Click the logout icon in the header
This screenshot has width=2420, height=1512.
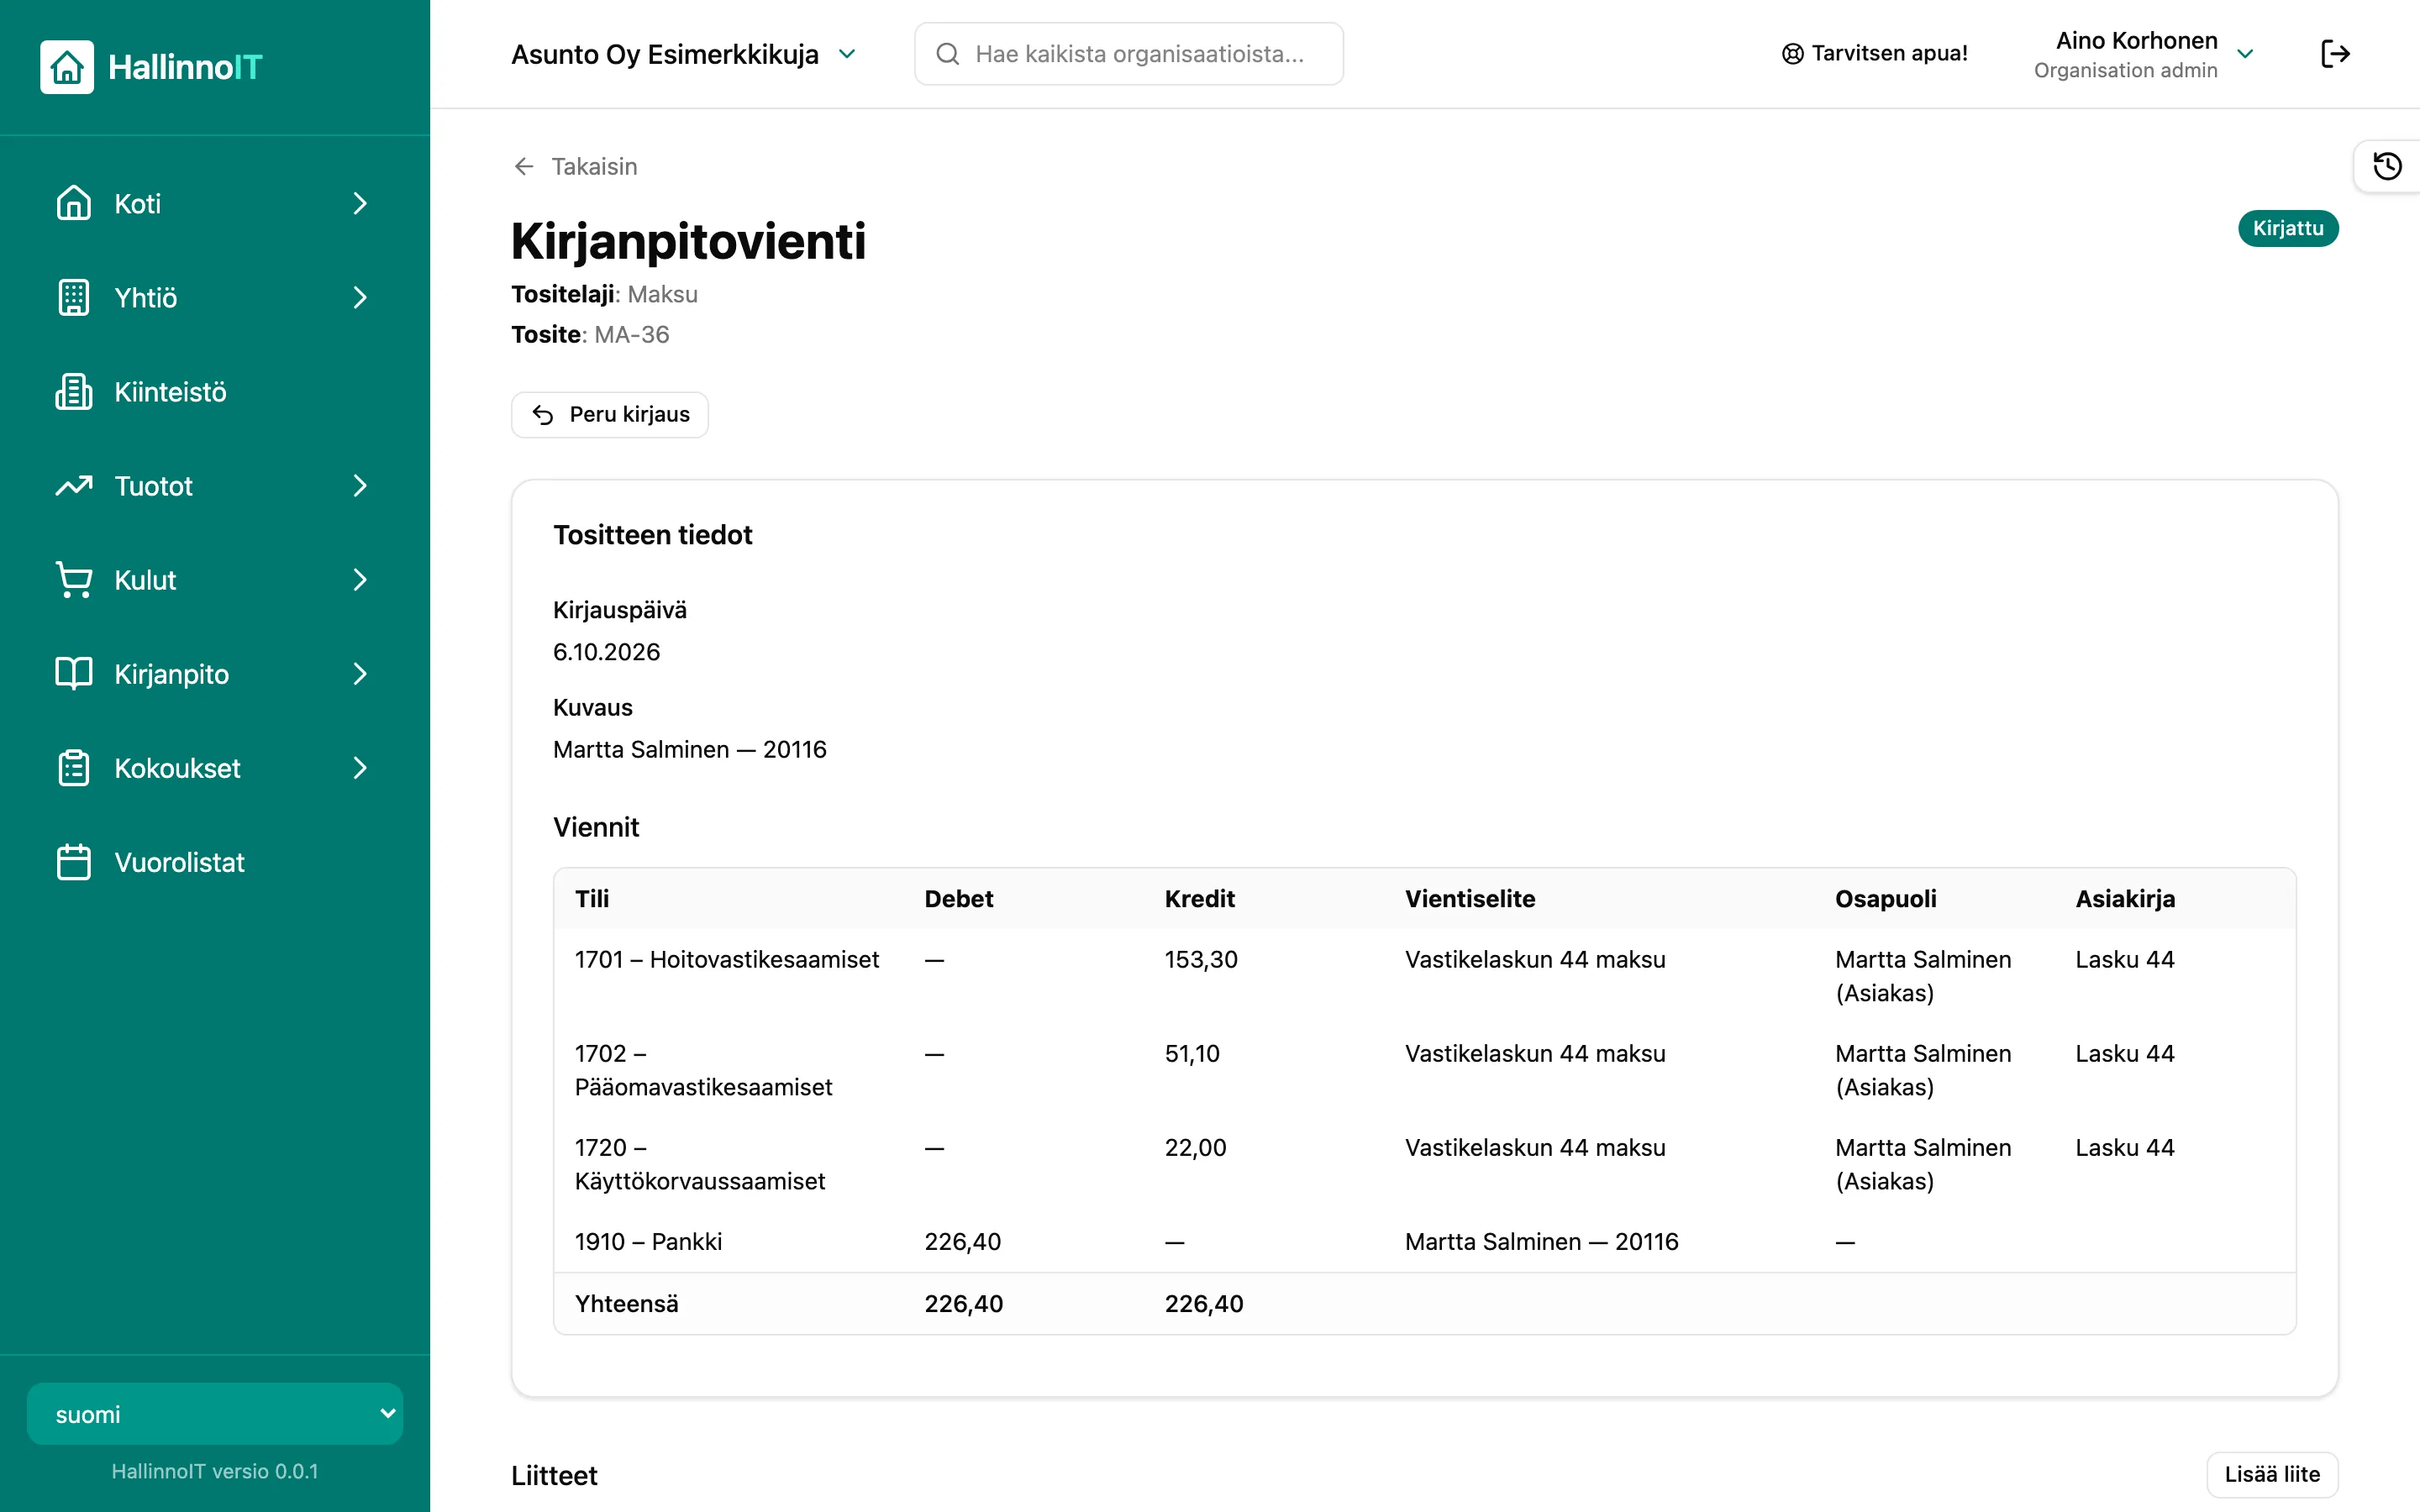click(2335, 54)
